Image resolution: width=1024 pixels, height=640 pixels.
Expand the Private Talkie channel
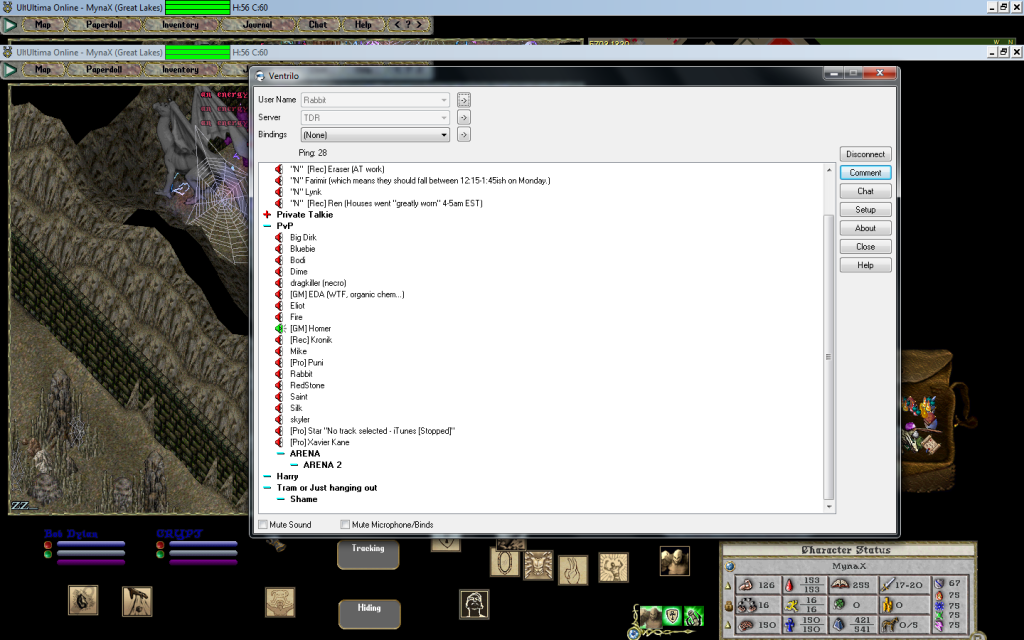click(x=267, y=215)
